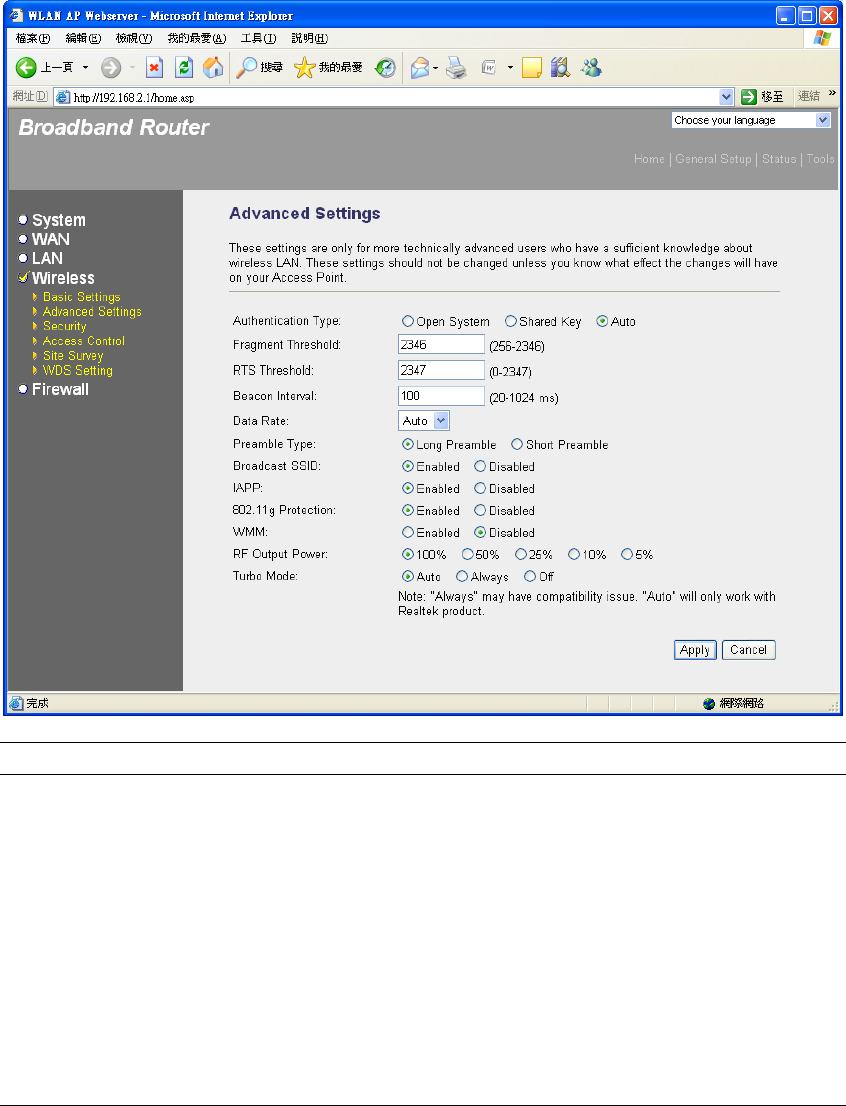Set Turbo Mode to Always
846x1106 pixels.
click(461, 576)
